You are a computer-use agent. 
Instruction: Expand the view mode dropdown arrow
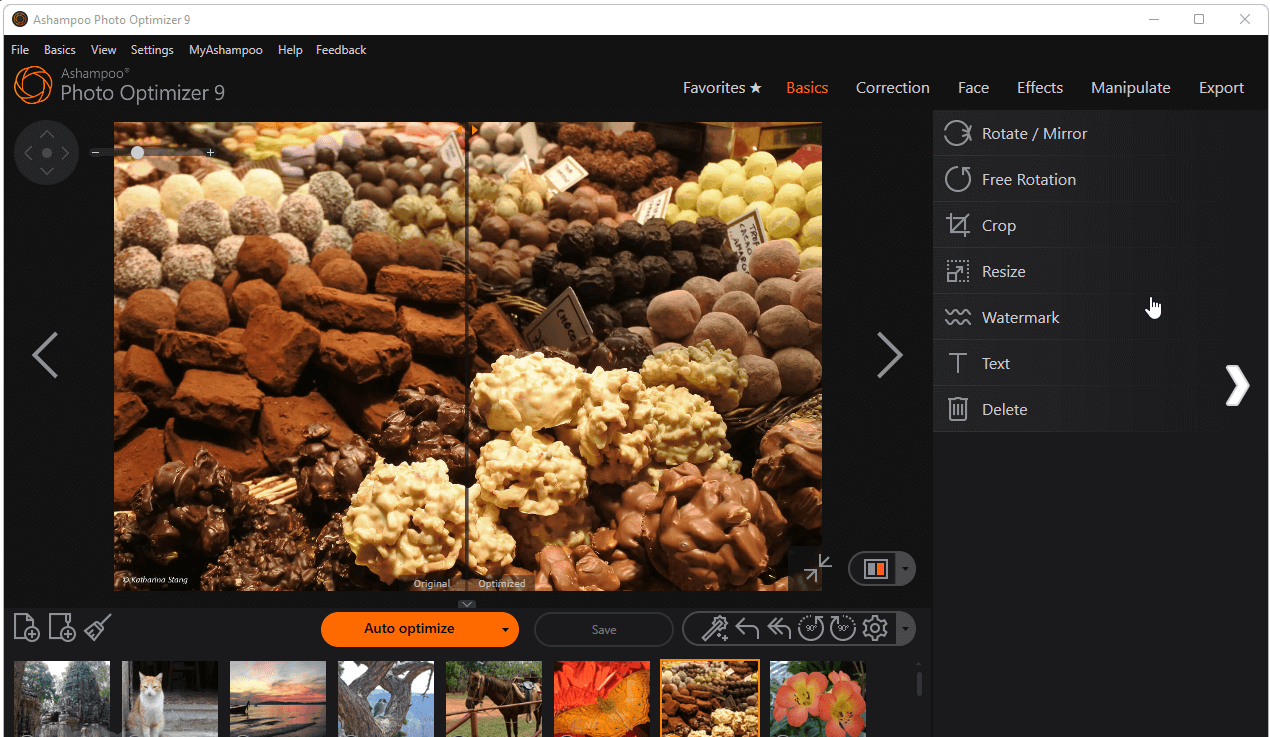coord(905,569)
